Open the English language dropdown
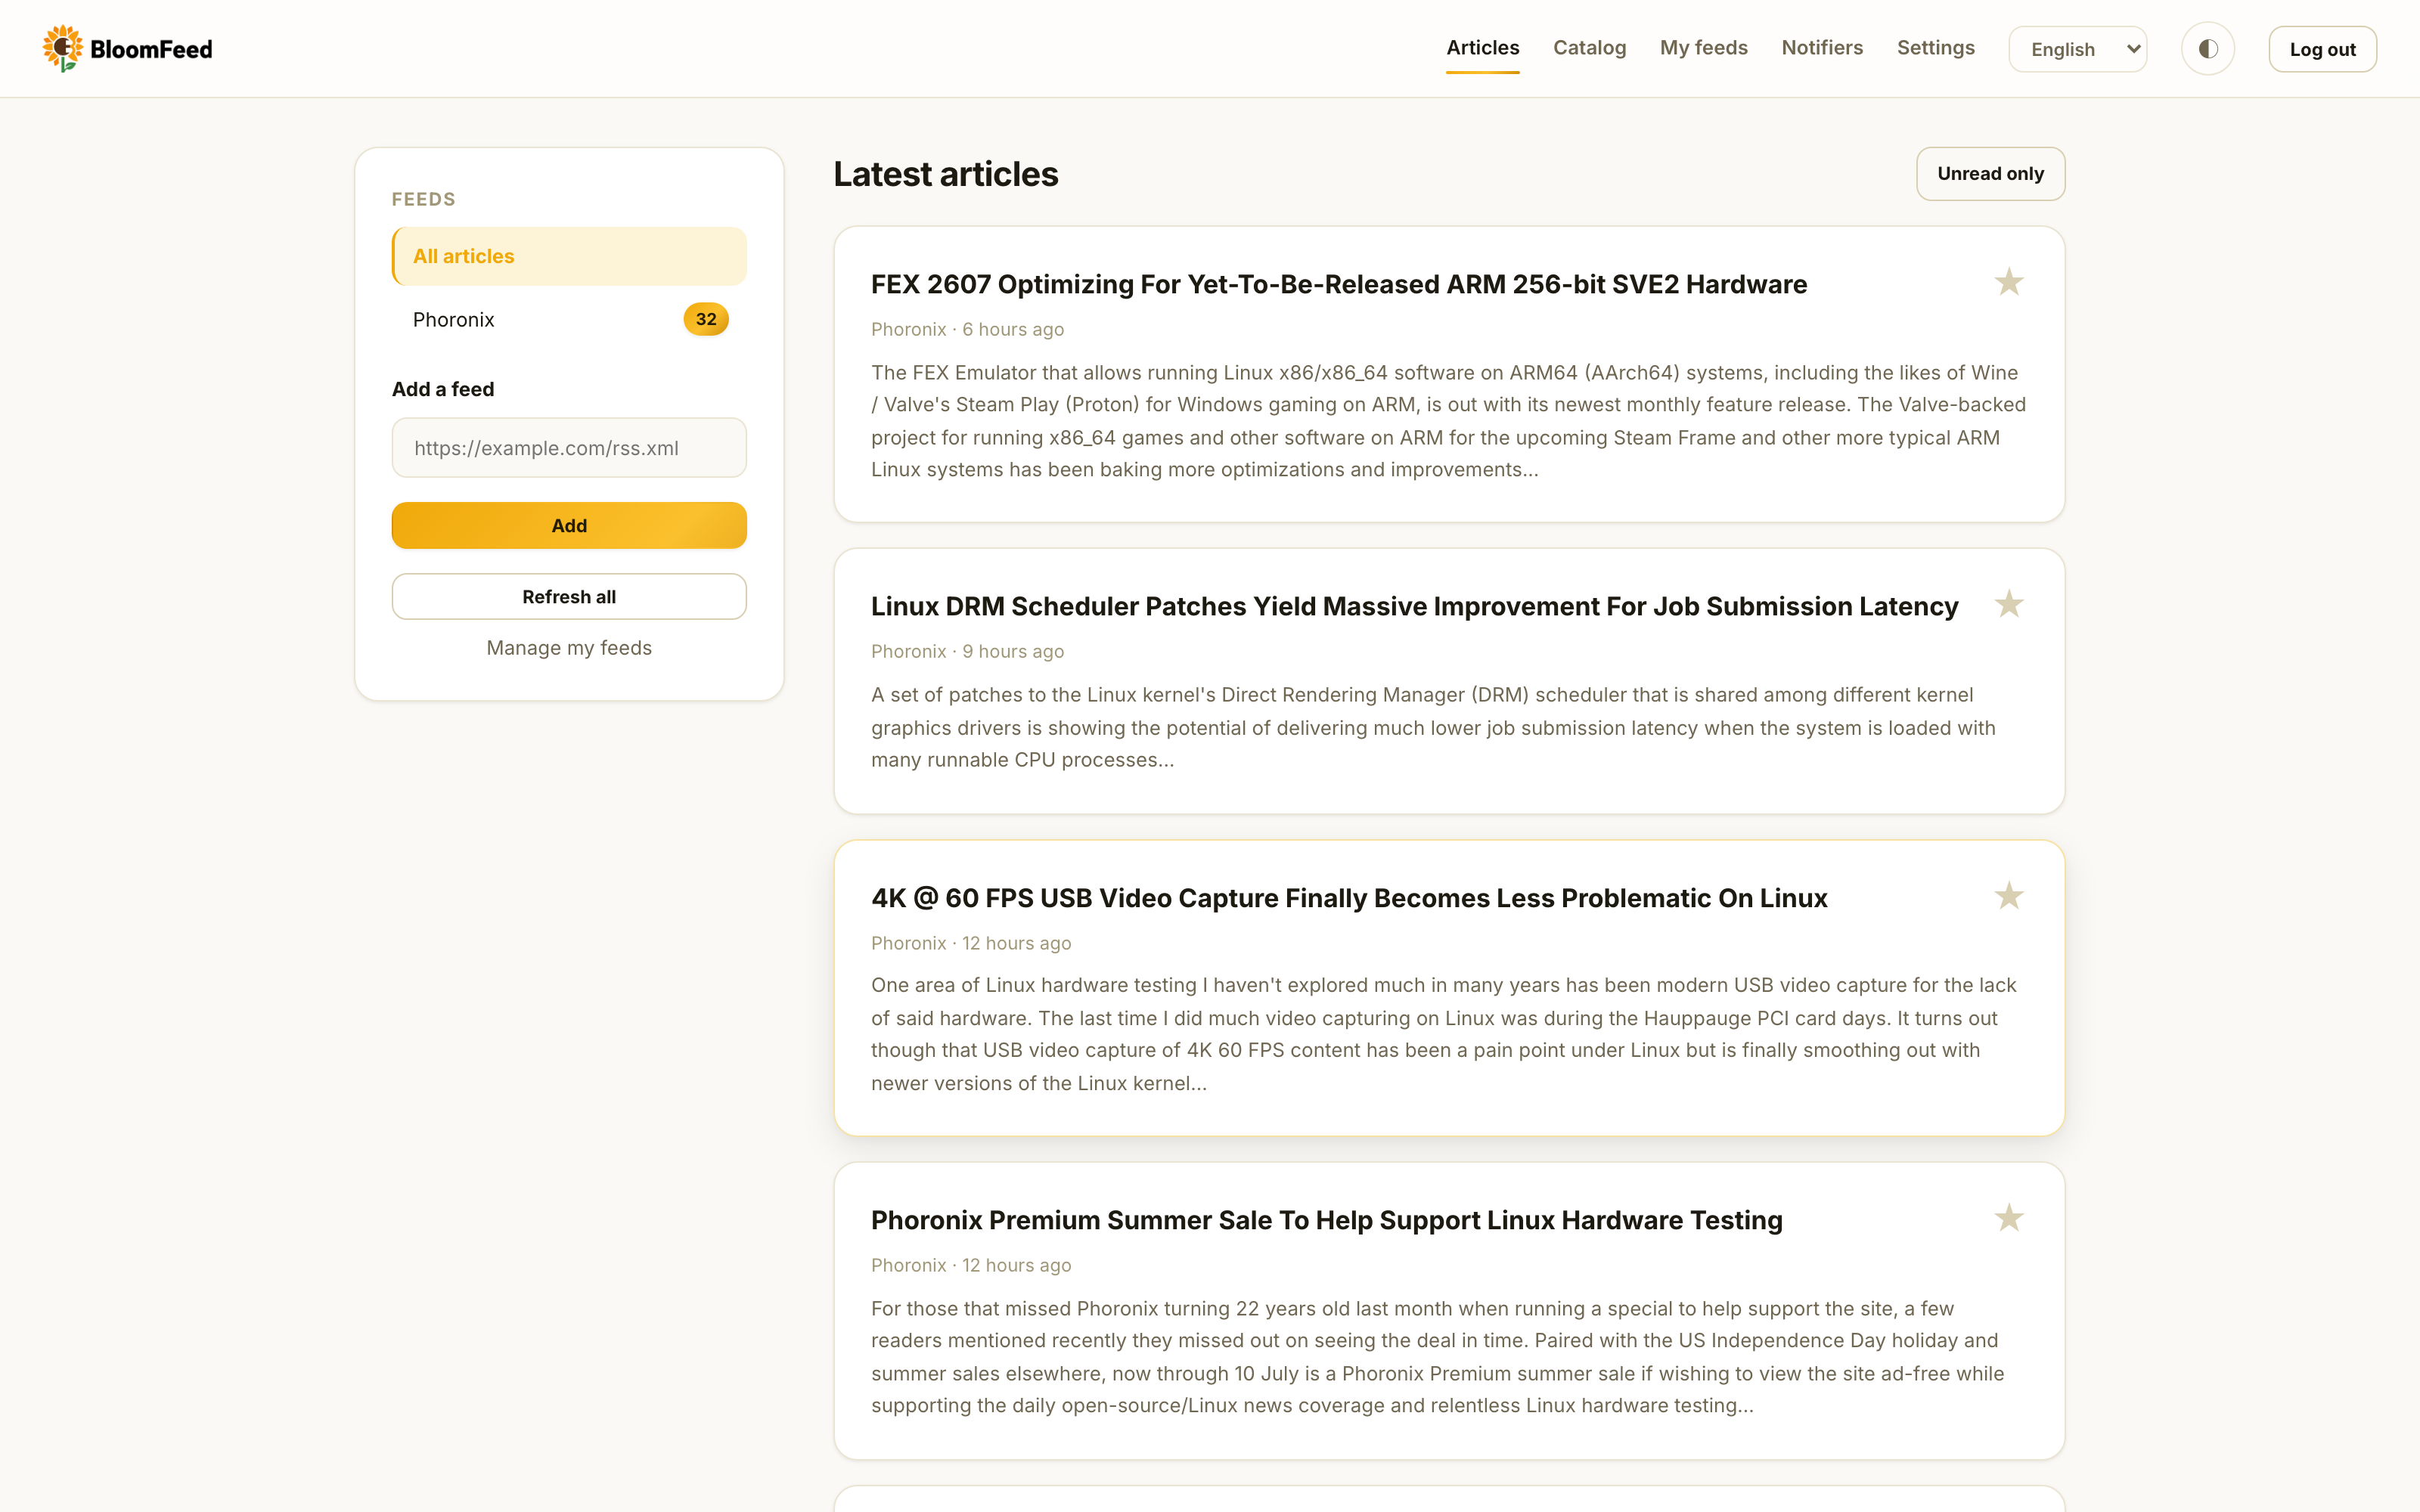The image size is (2420, 1512). coord(2078,49)
